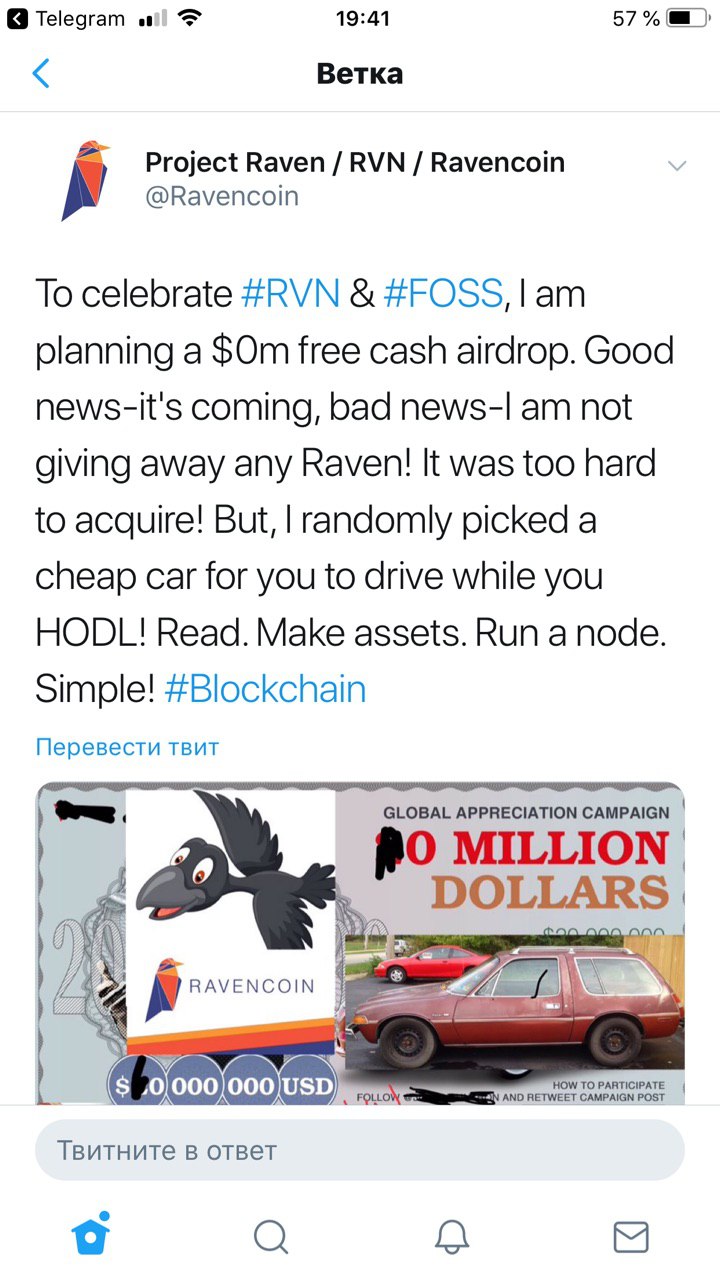Open the Search tab icon
The height and width of the screenshot is (1280, 720).
tap(270, 1236)
